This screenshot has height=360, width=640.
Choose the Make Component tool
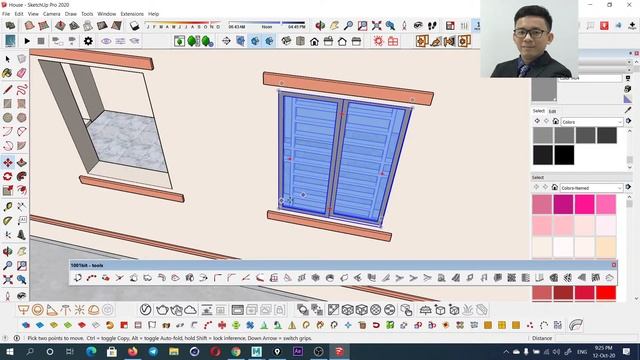(22, 60)
